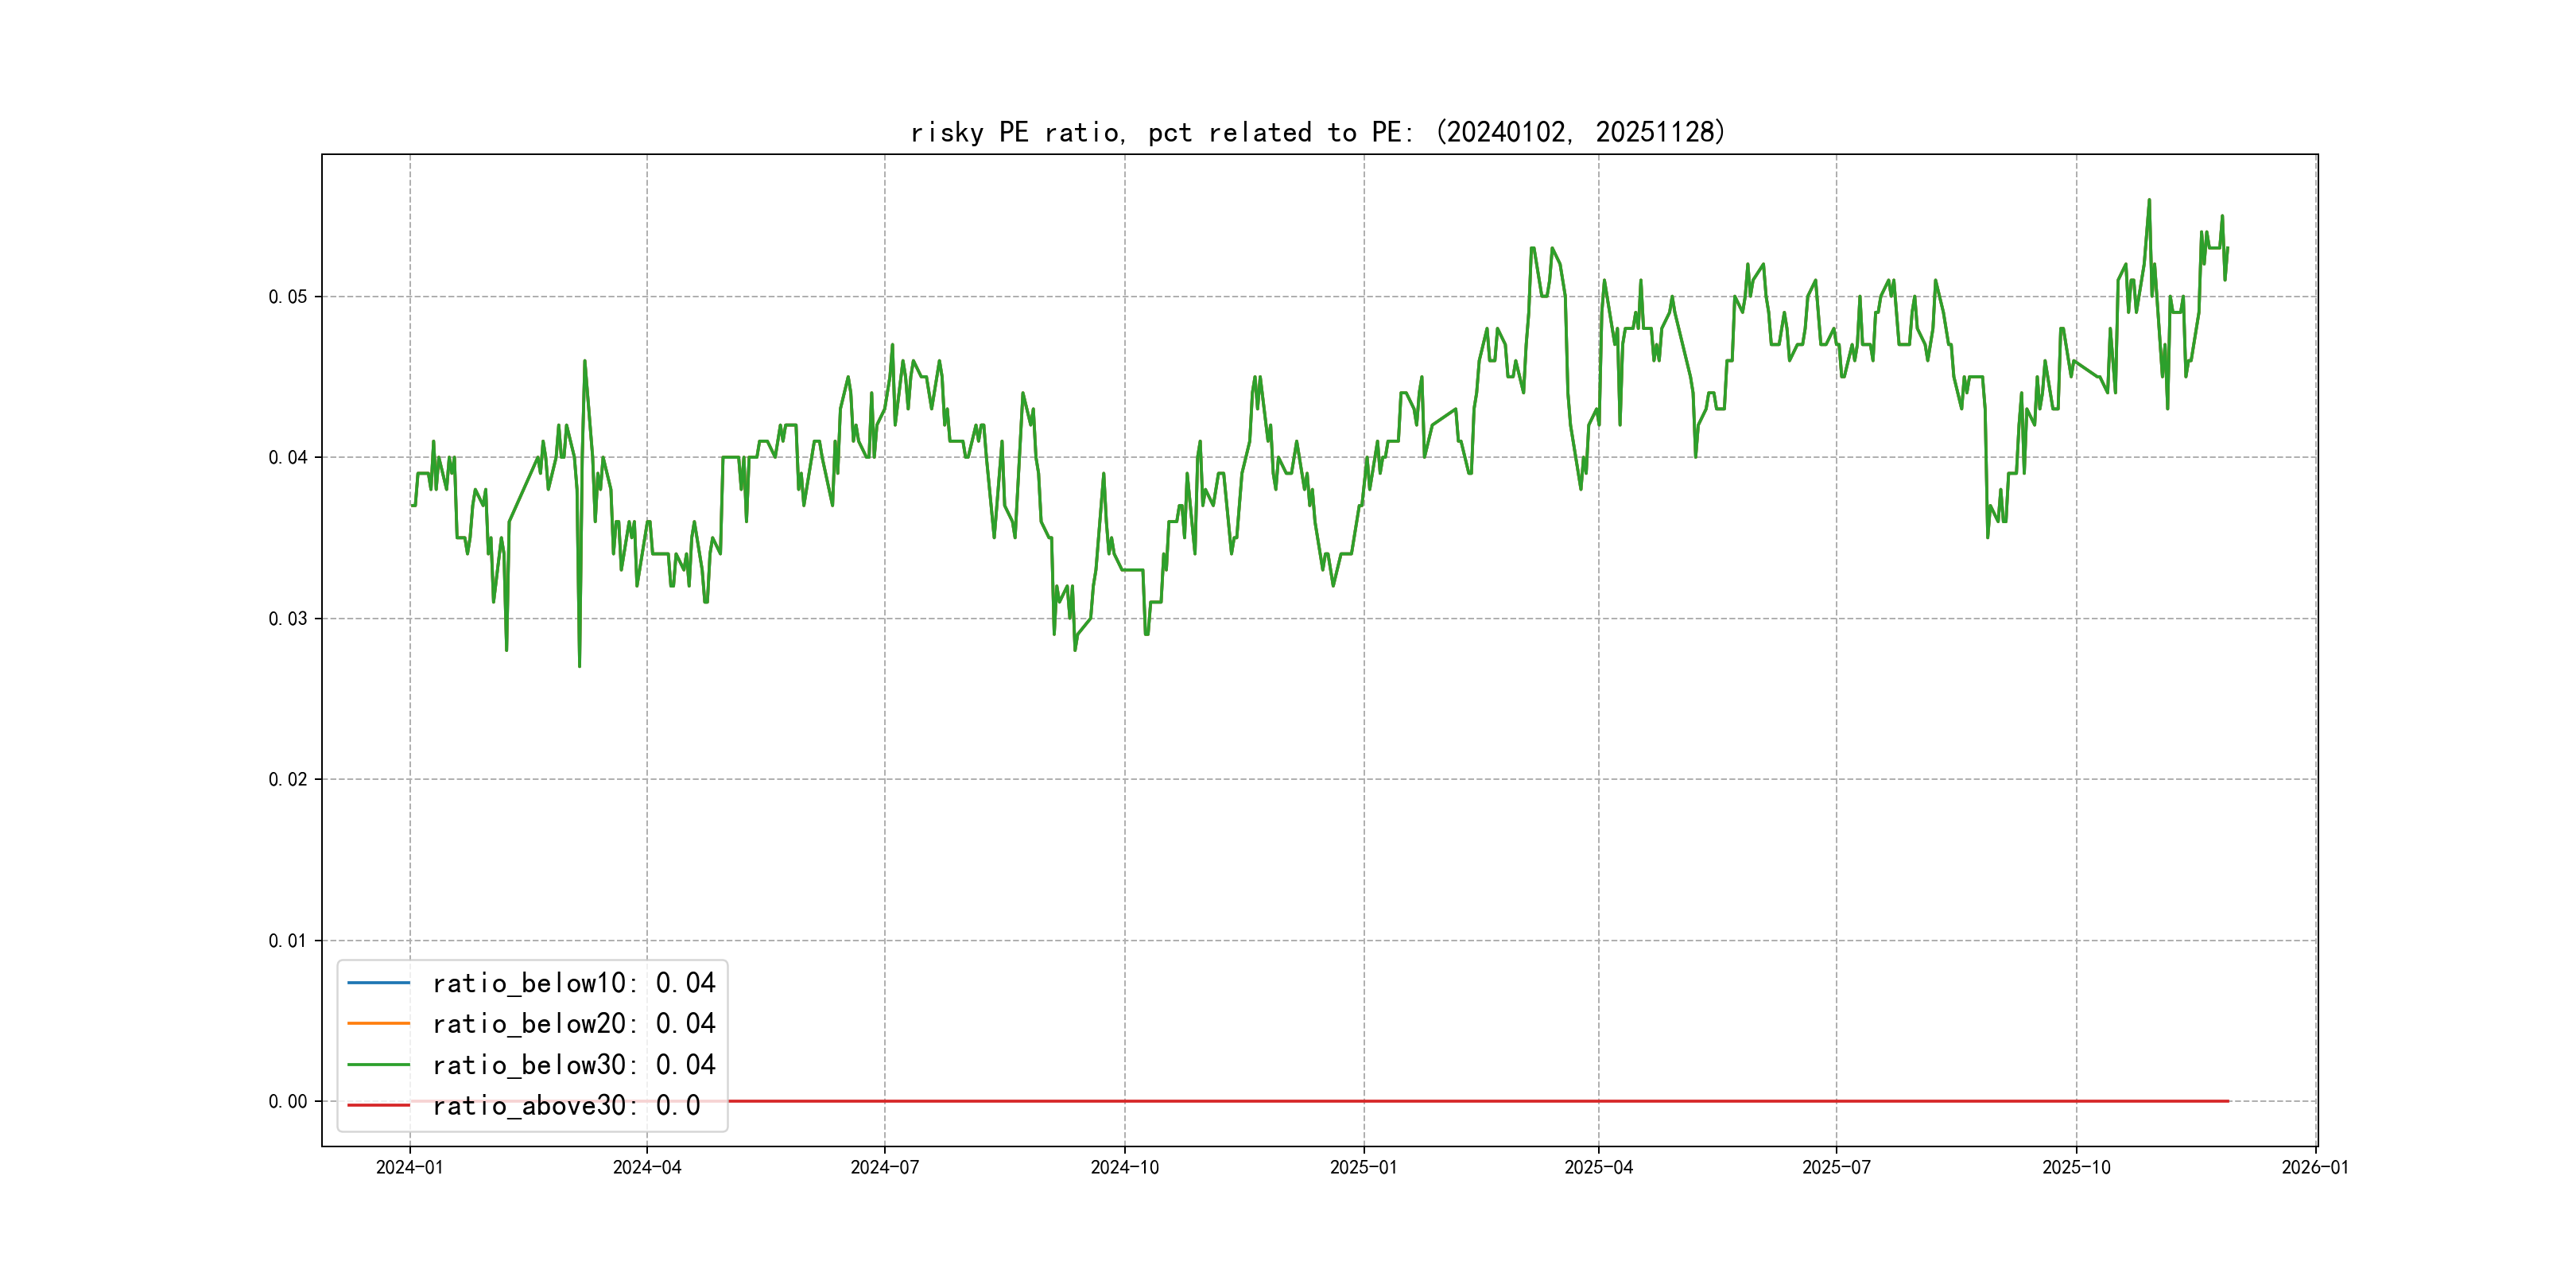Select the 'ratio_above30: 0.0' legend label
This screenshot has width=2576, height=1288.
pos(566,1106)
